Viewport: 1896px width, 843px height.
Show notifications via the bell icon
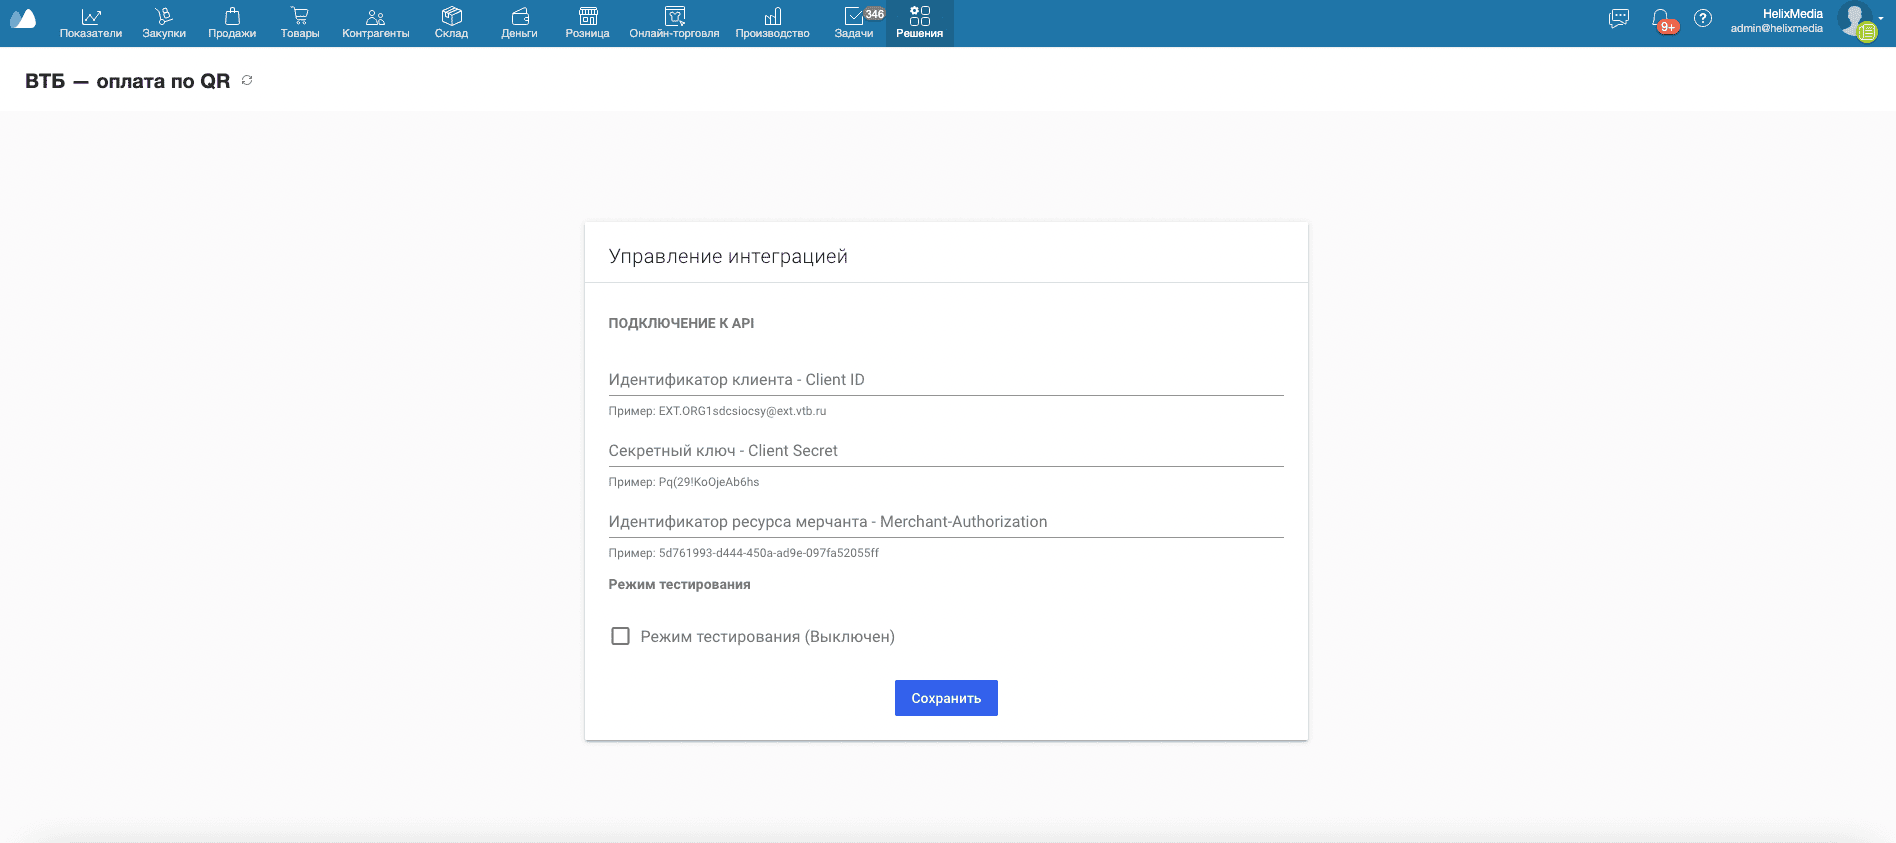(x=1661, y=19)
